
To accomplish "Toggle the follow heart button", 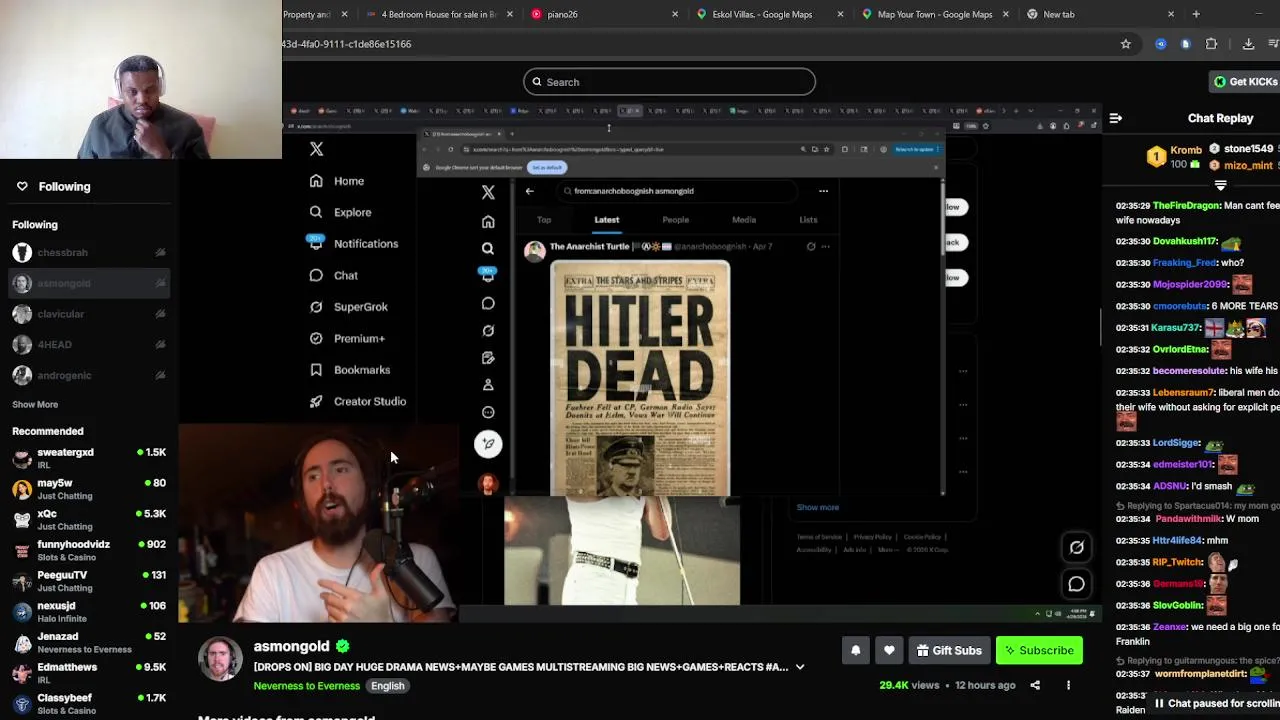I will [x=889, y=650].
